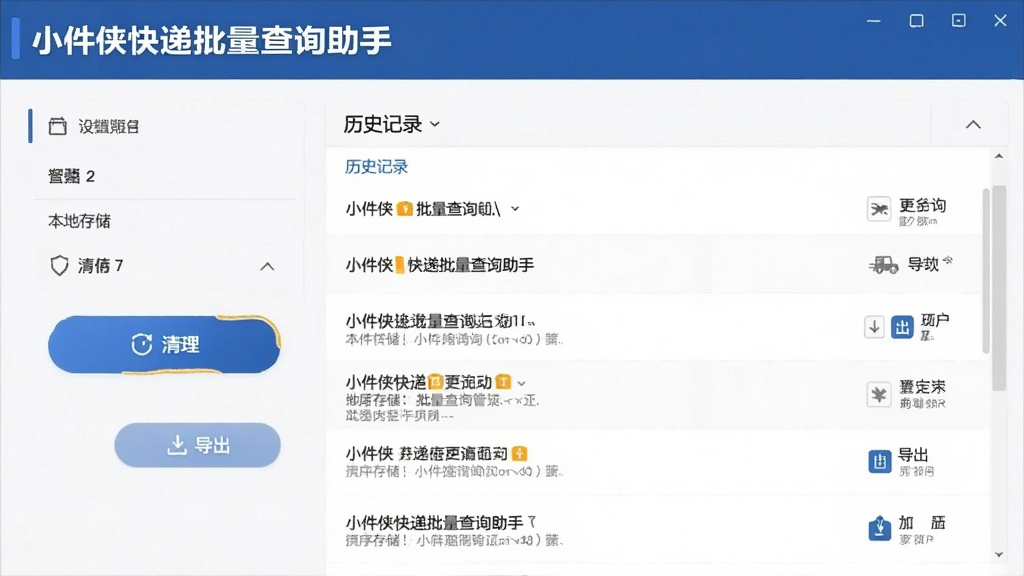Click the blue 历史记录 link

[376, 167]
